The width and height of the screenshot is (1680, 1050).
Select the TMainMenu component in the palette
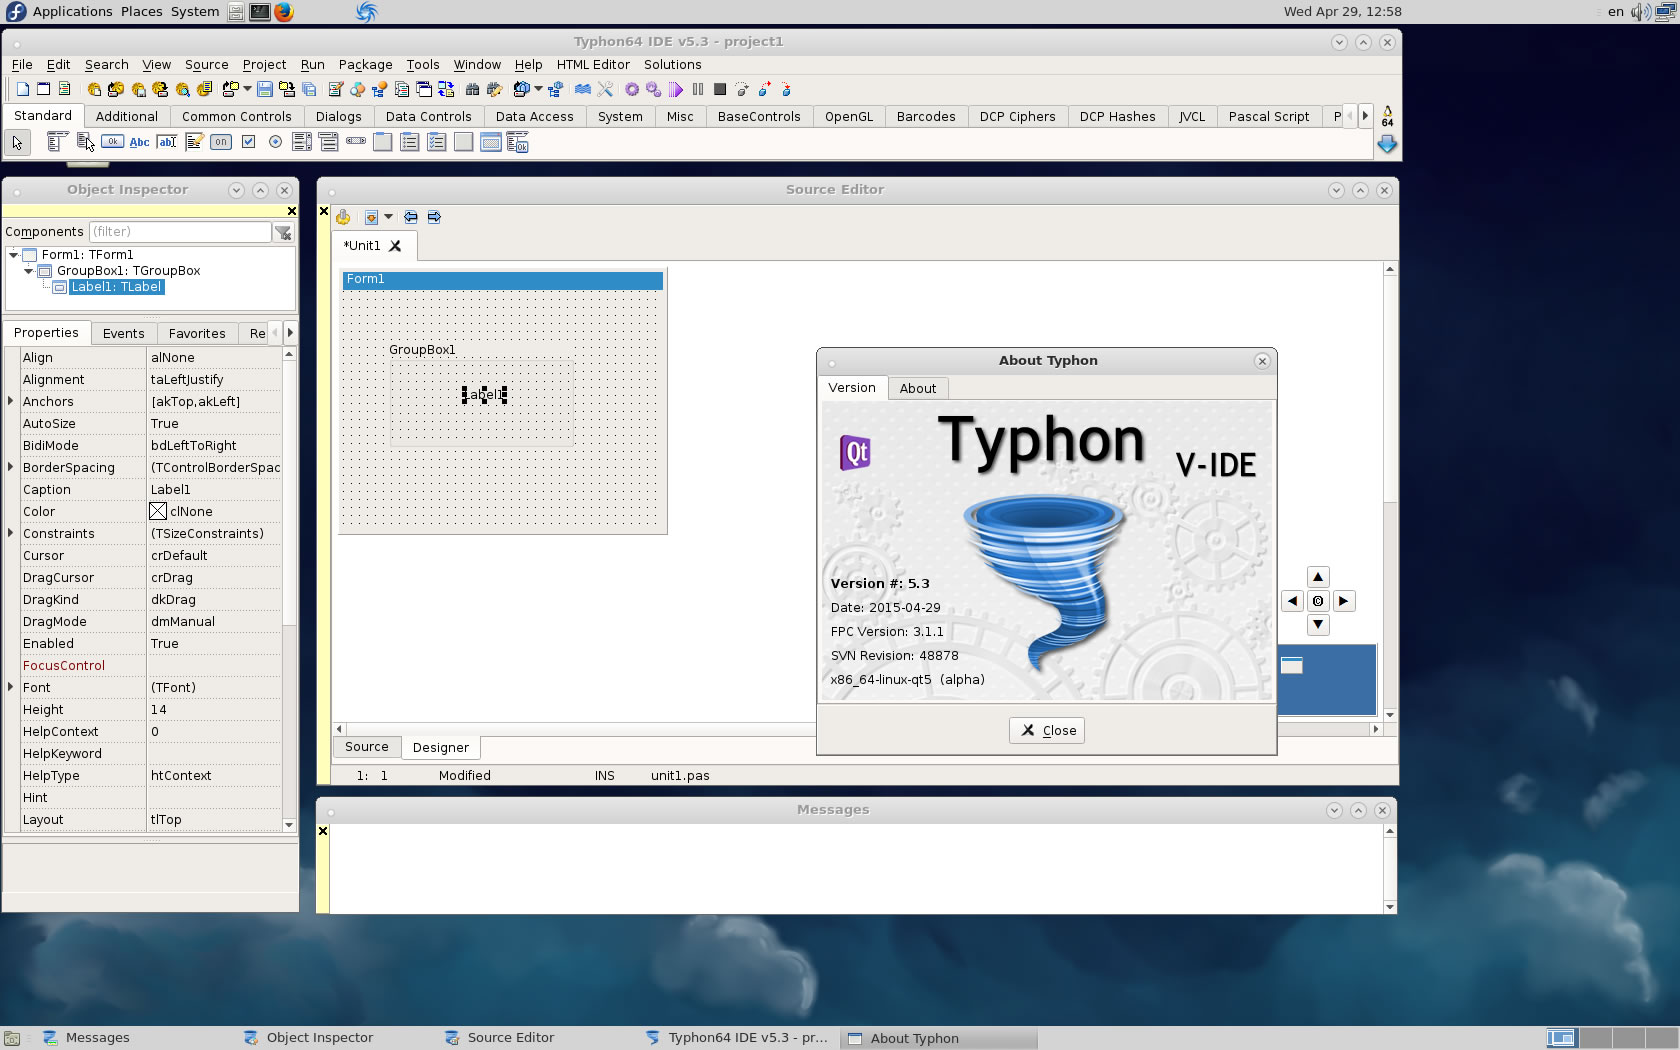[x=57, y=142]
